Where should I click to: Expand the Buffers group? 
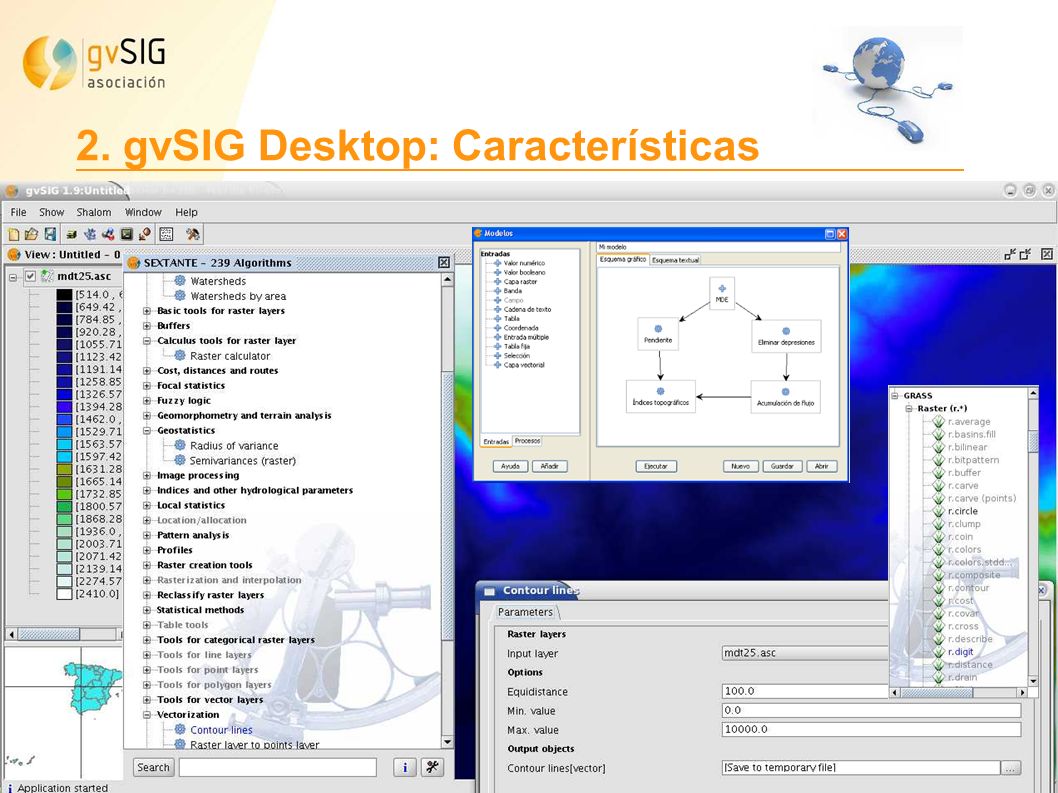pos(146,326)
